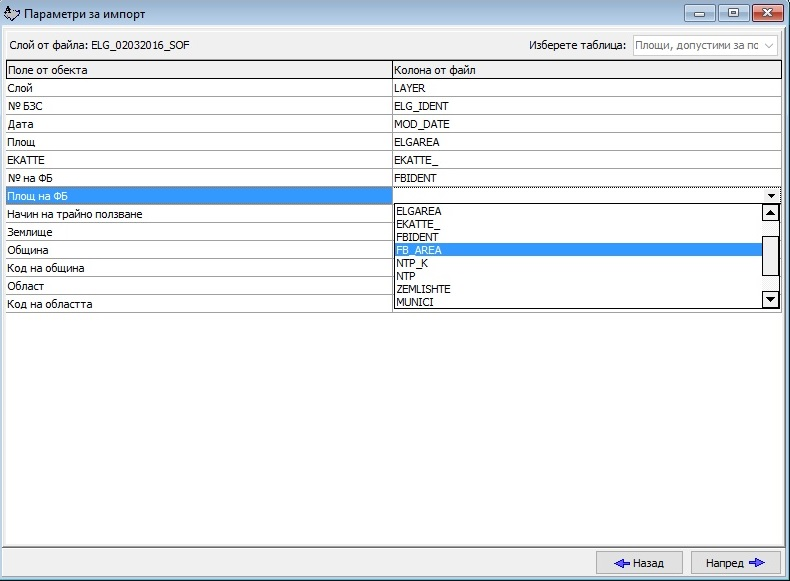
Task: Open the Изберете таблица combo box
Action: tap(705, 45)
